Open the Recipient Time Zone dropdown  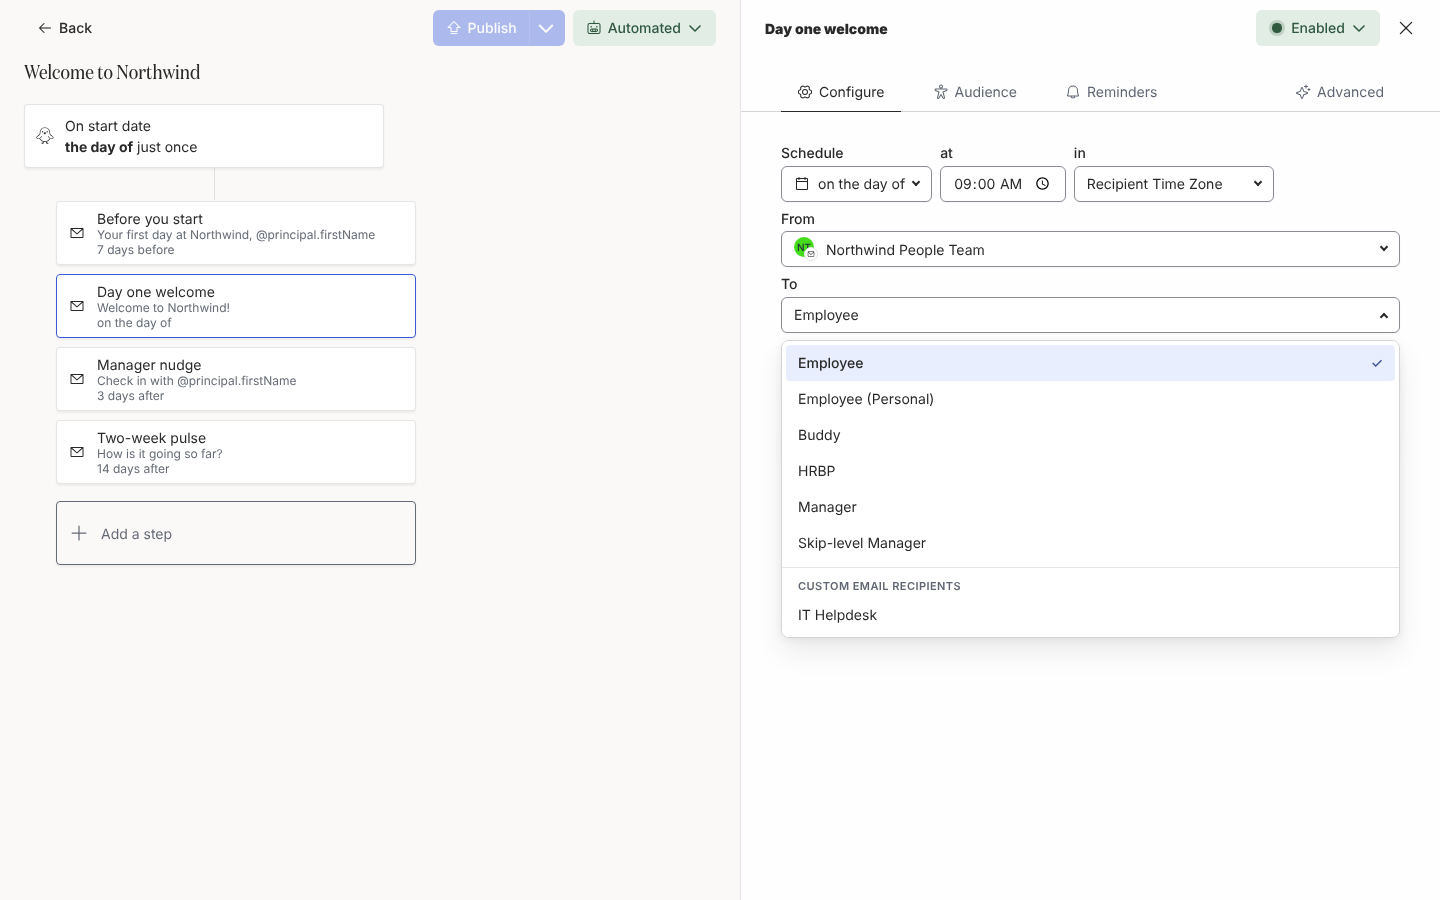point(1174,184)
